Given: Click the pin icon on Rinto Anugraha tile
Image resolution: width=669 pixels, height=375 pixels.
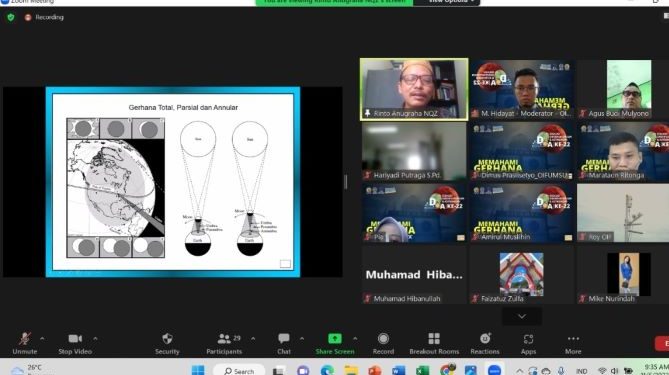Looking at the screenshot, I should point(367,113).
